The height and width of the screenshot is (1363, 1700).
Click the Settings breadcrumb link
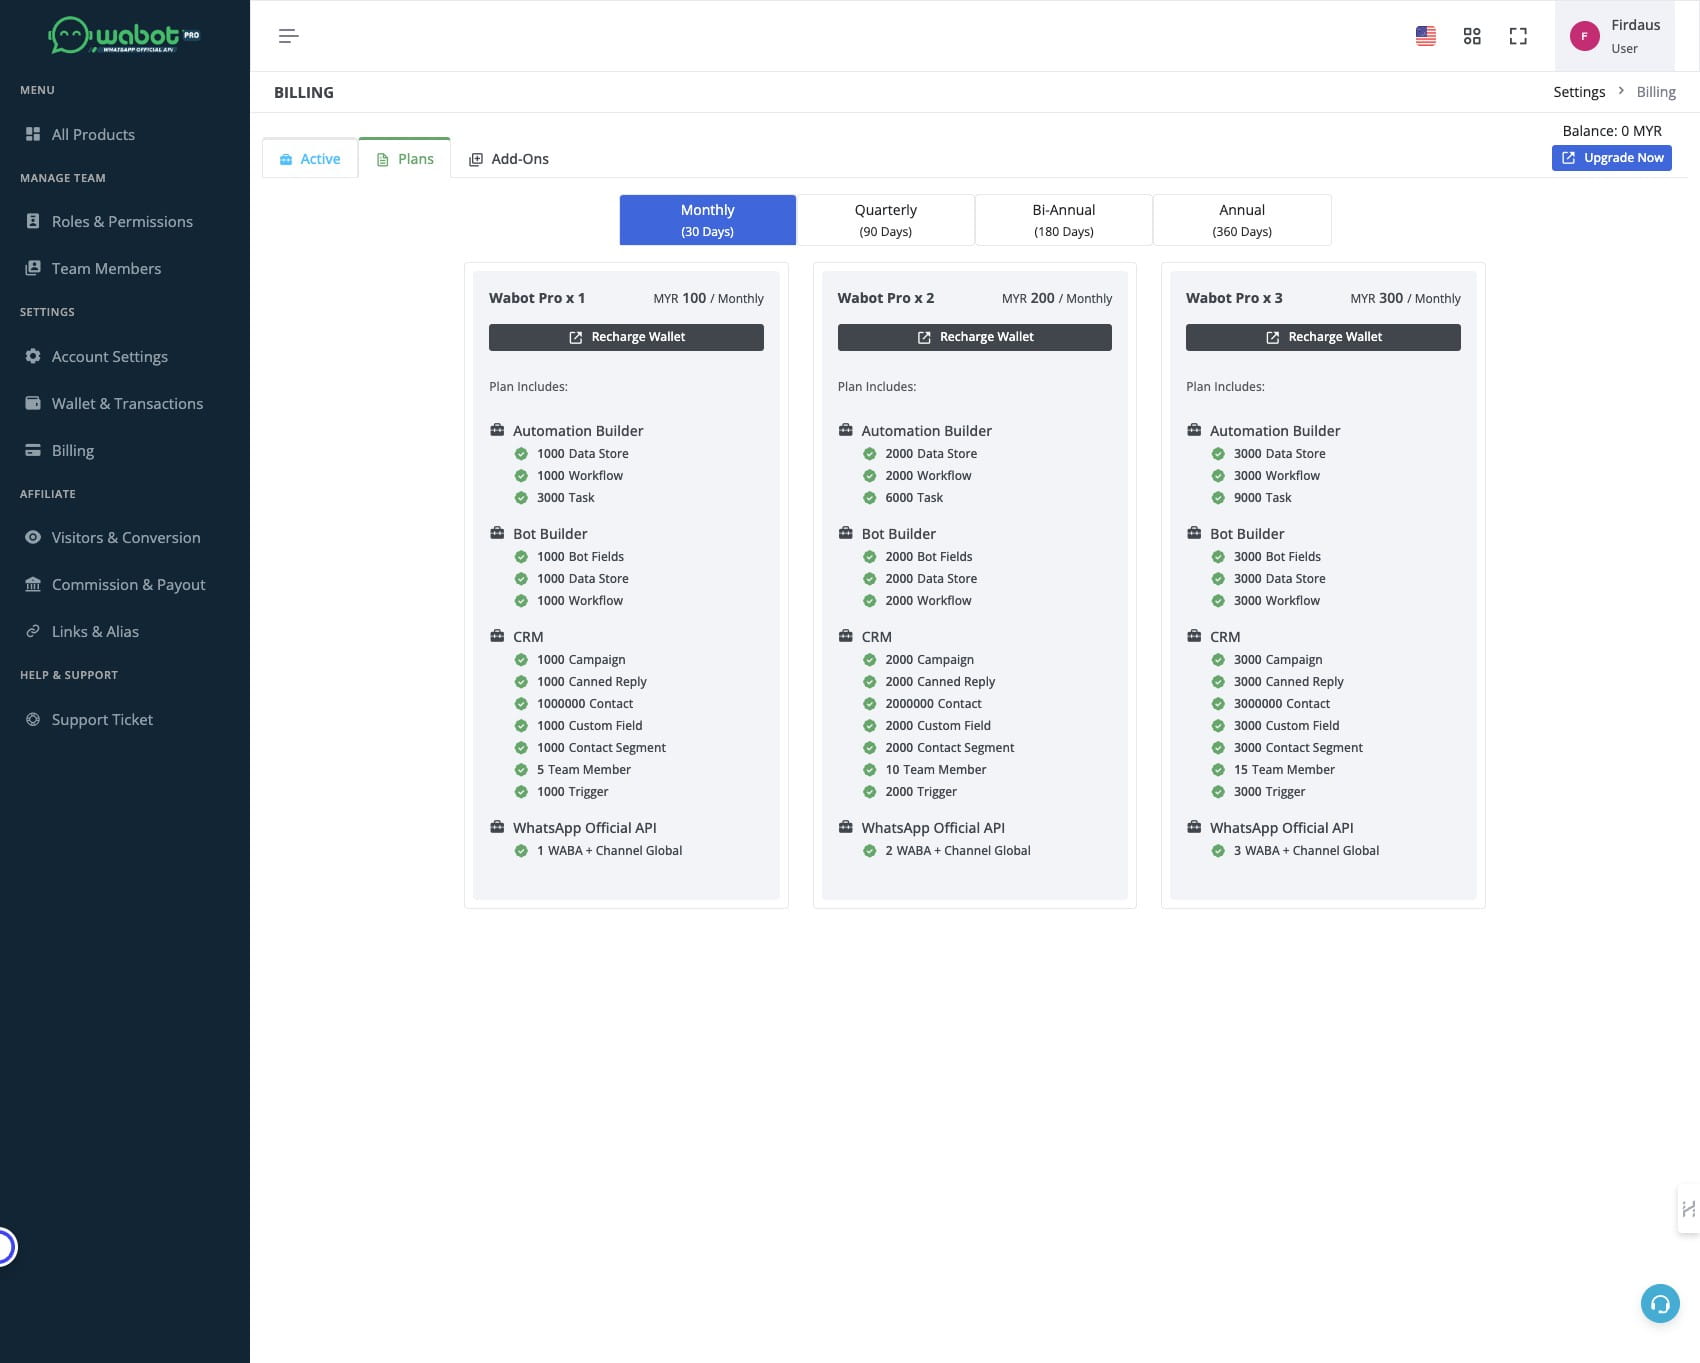click(x=1579, y=92)
